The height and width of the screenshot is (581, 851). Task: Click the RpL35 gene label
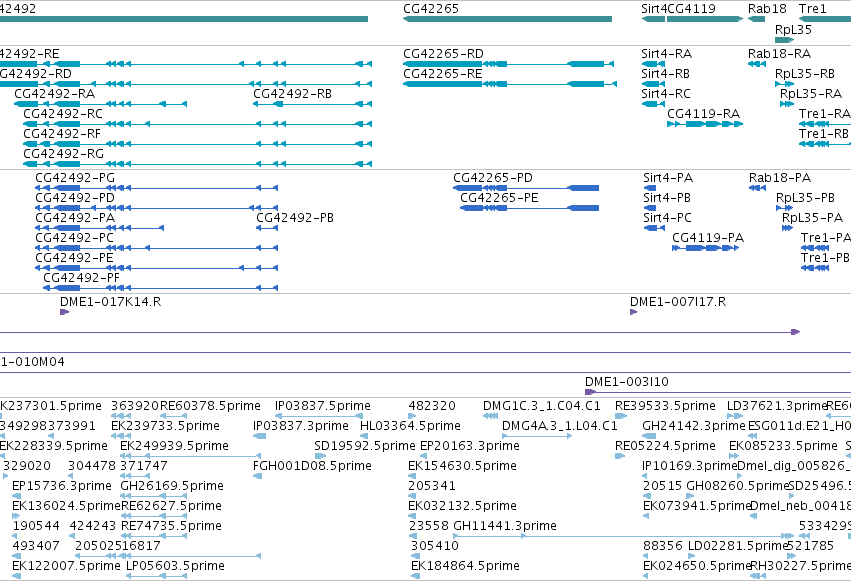793,30
